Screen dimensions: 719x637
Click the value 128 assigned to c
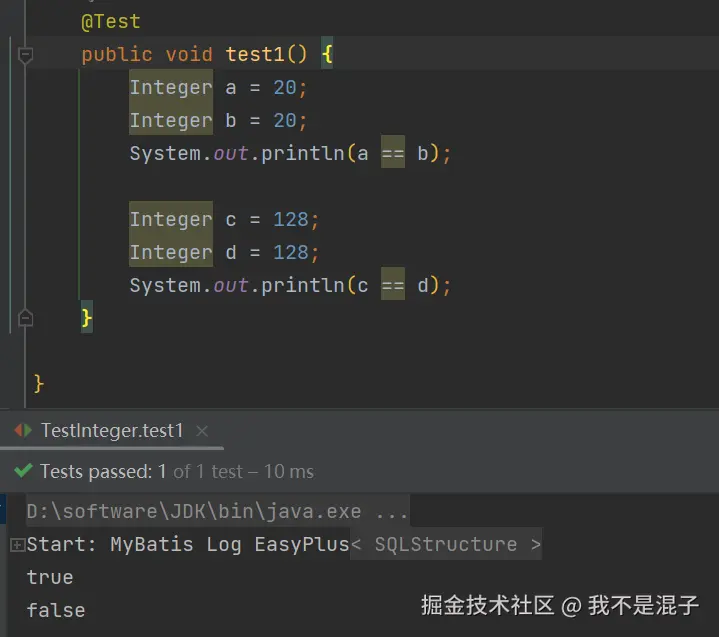[x=291, y=219]
